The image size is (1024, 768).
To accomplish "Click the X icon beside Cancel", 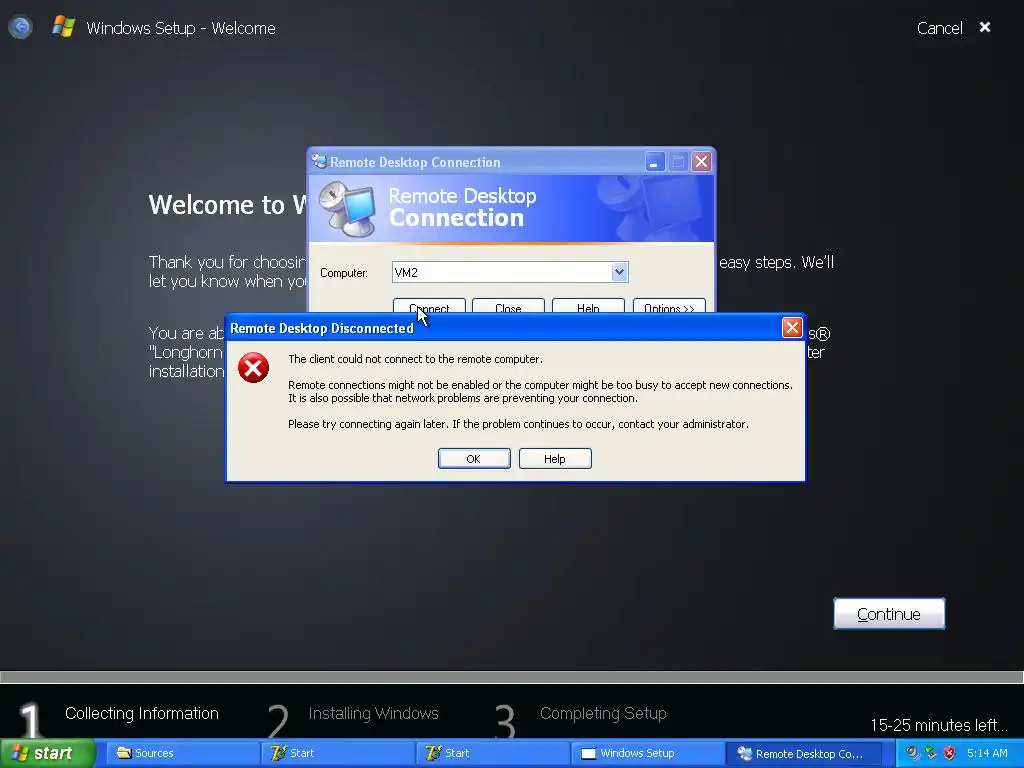I will point(985,27).
